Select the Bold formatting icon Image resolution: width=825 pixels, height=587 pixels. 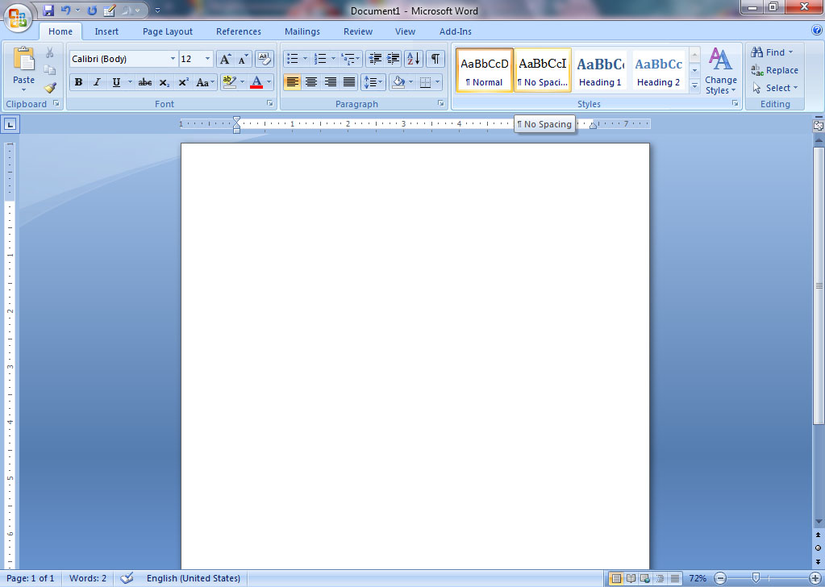click(78, 82)
